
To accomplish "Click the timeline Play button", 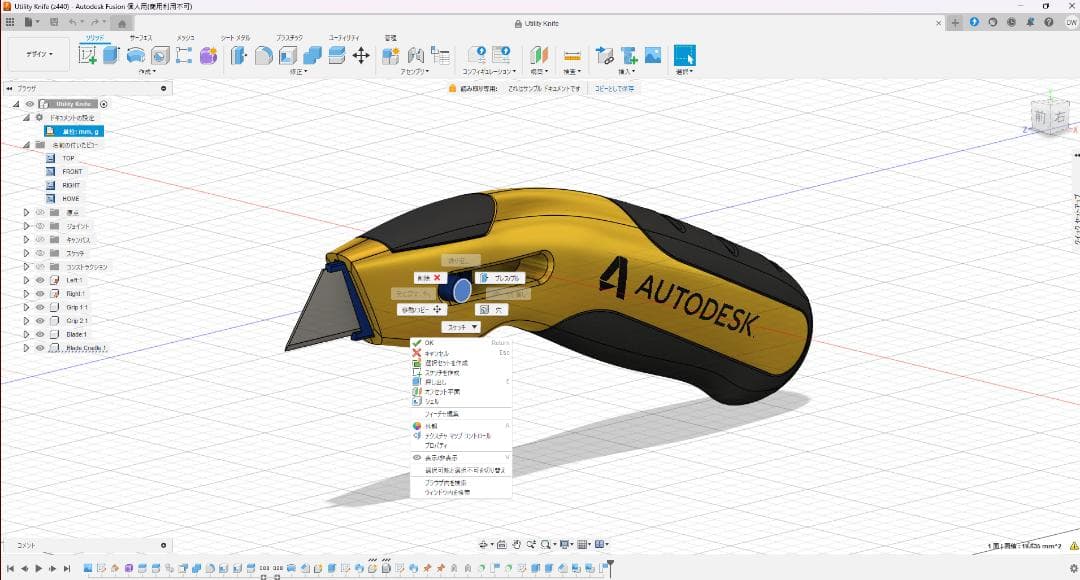I will click(39, 568).
